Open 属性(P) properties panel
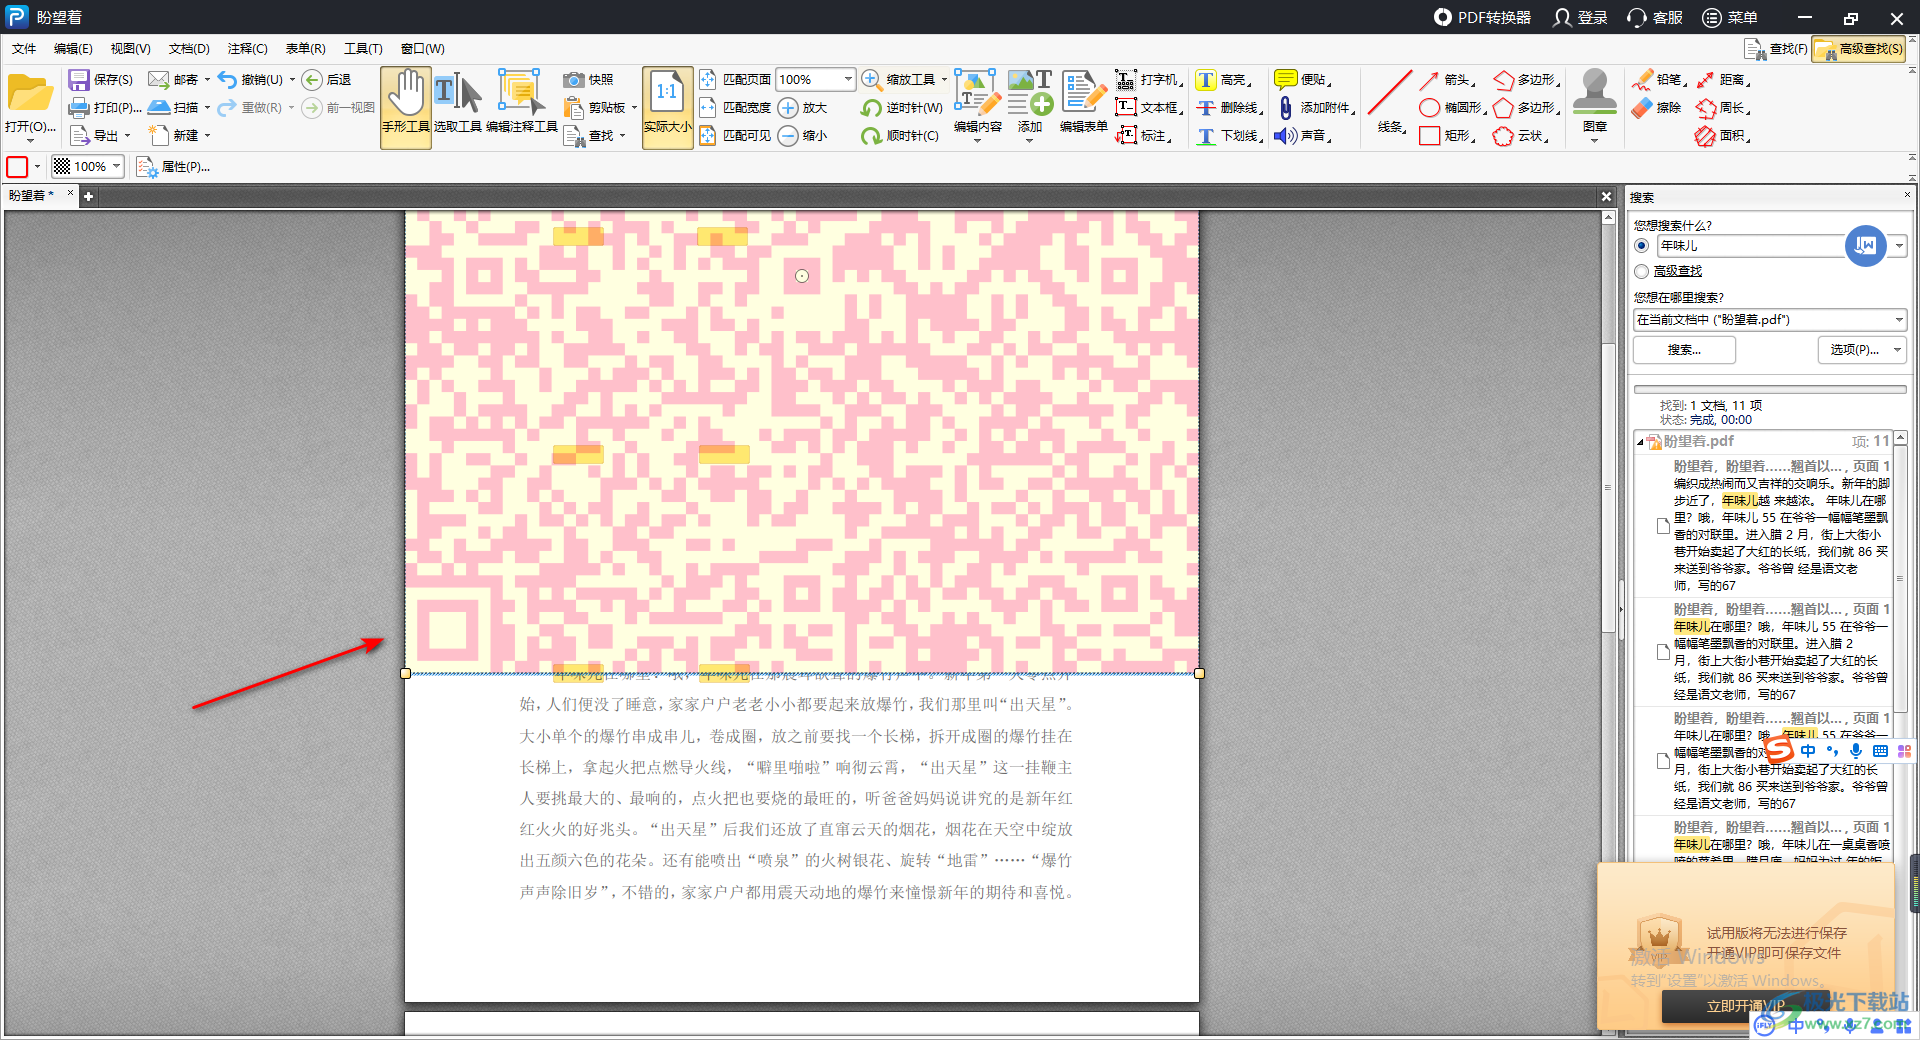1920x1040 pixels. point(174,166)
